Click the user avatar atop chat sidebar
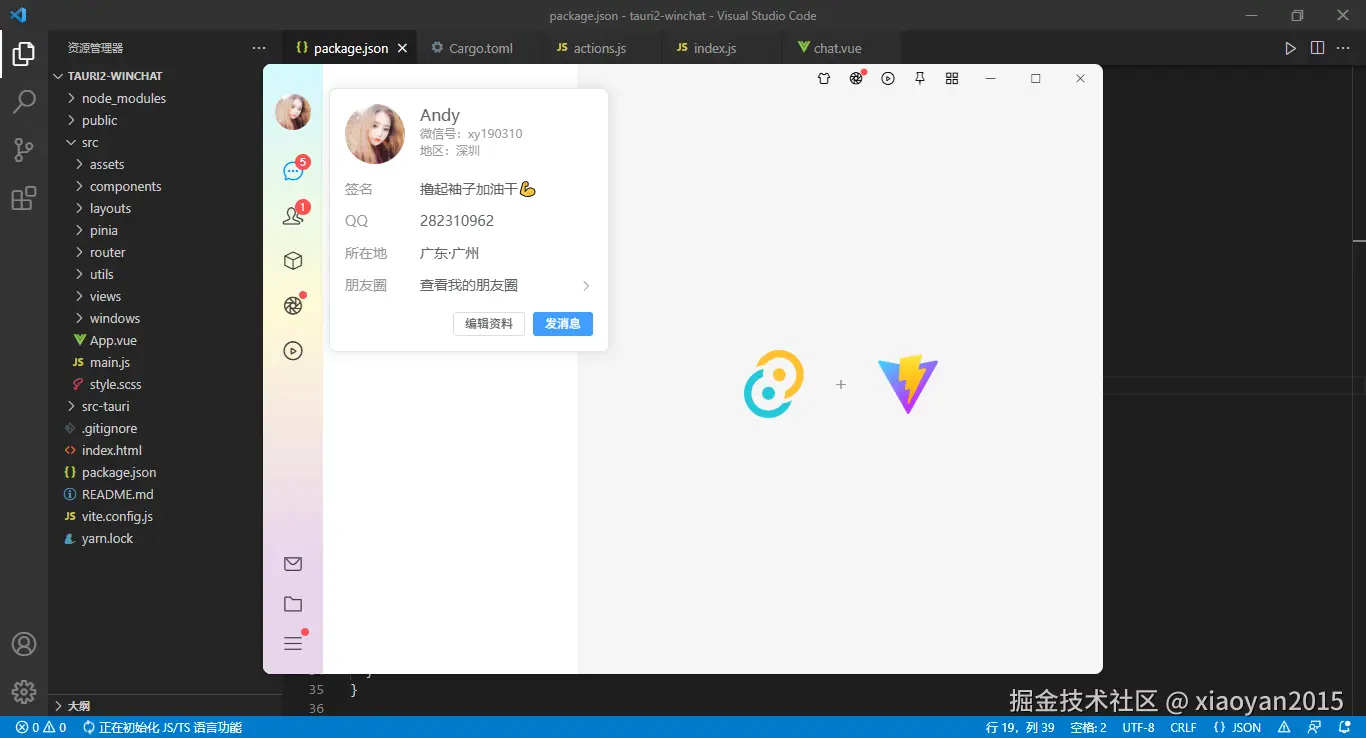 [293, 112]
